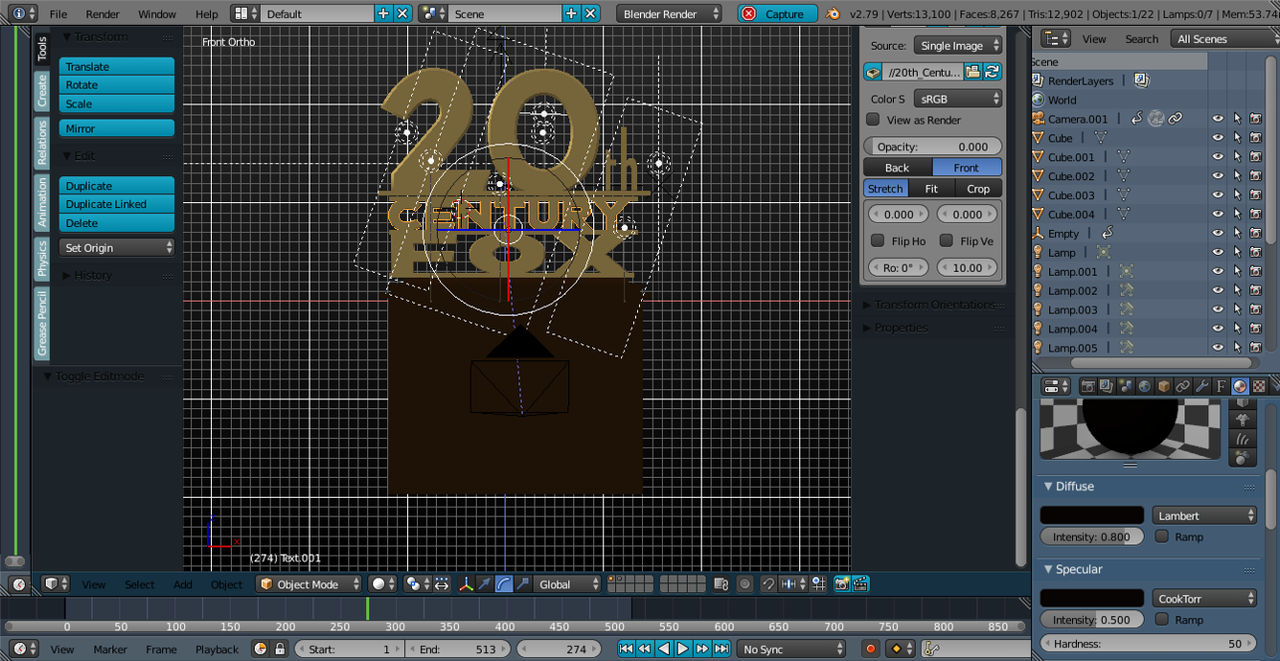The height and width of the screenshot is (661, 1280).
Task: Toggle Lamp.003 selectability cursor icon
Action: [1237, 310]
